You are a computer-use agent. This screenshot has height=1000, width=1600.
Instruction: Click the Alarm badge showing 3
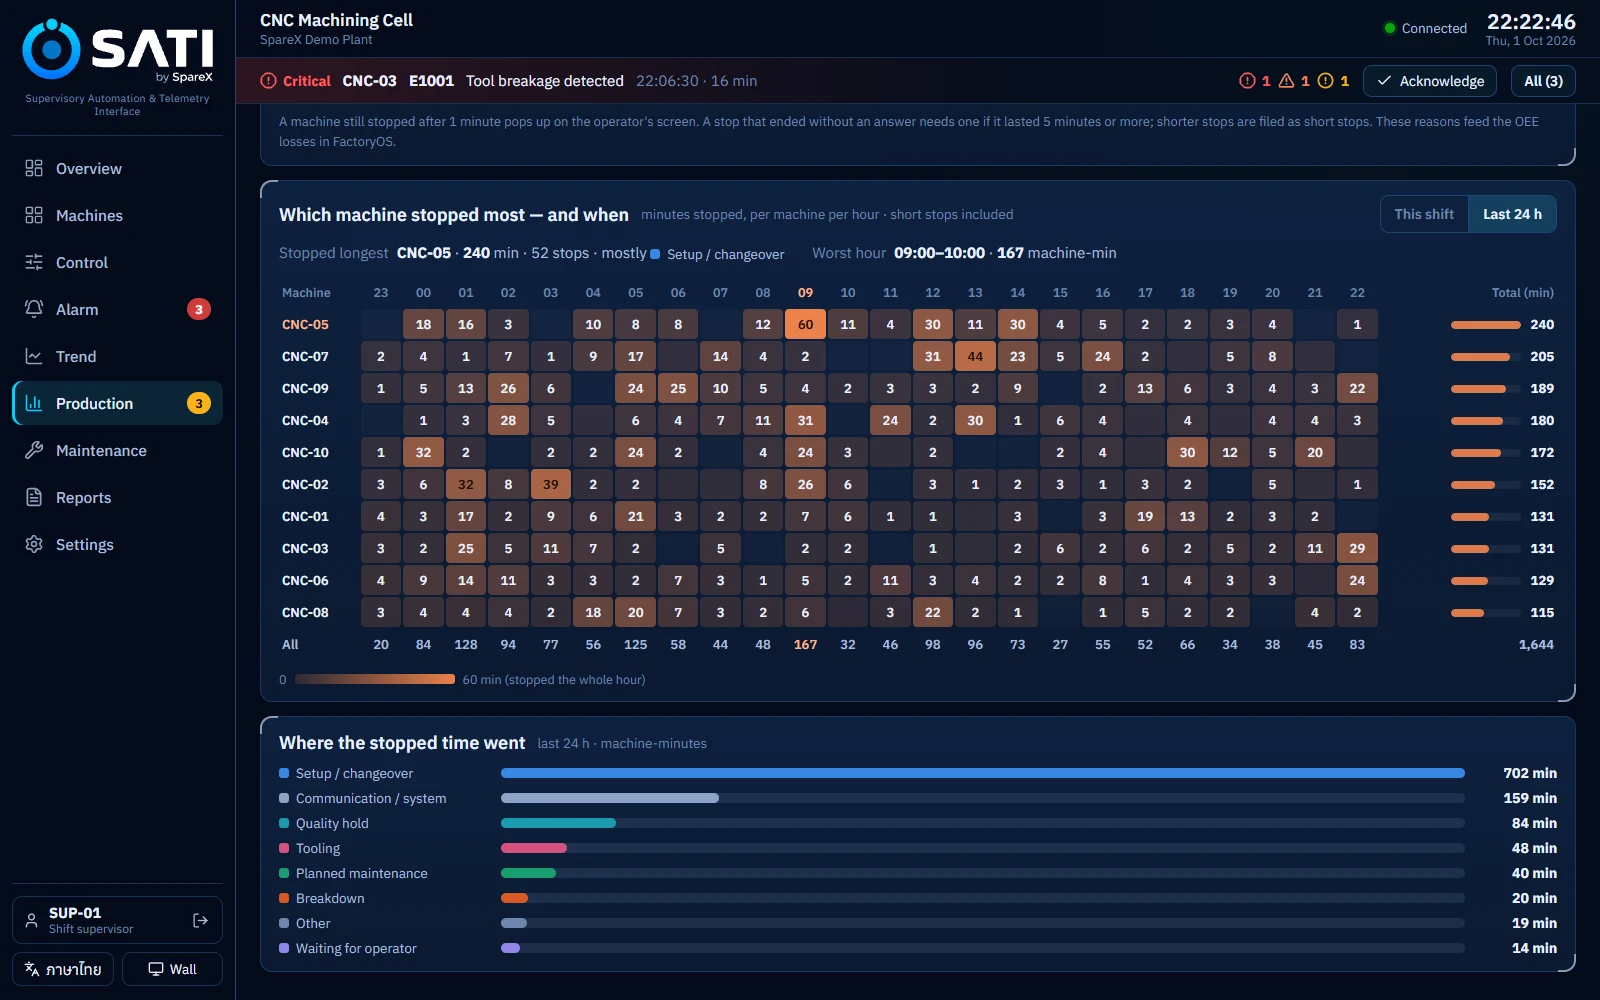coord(199,309)
